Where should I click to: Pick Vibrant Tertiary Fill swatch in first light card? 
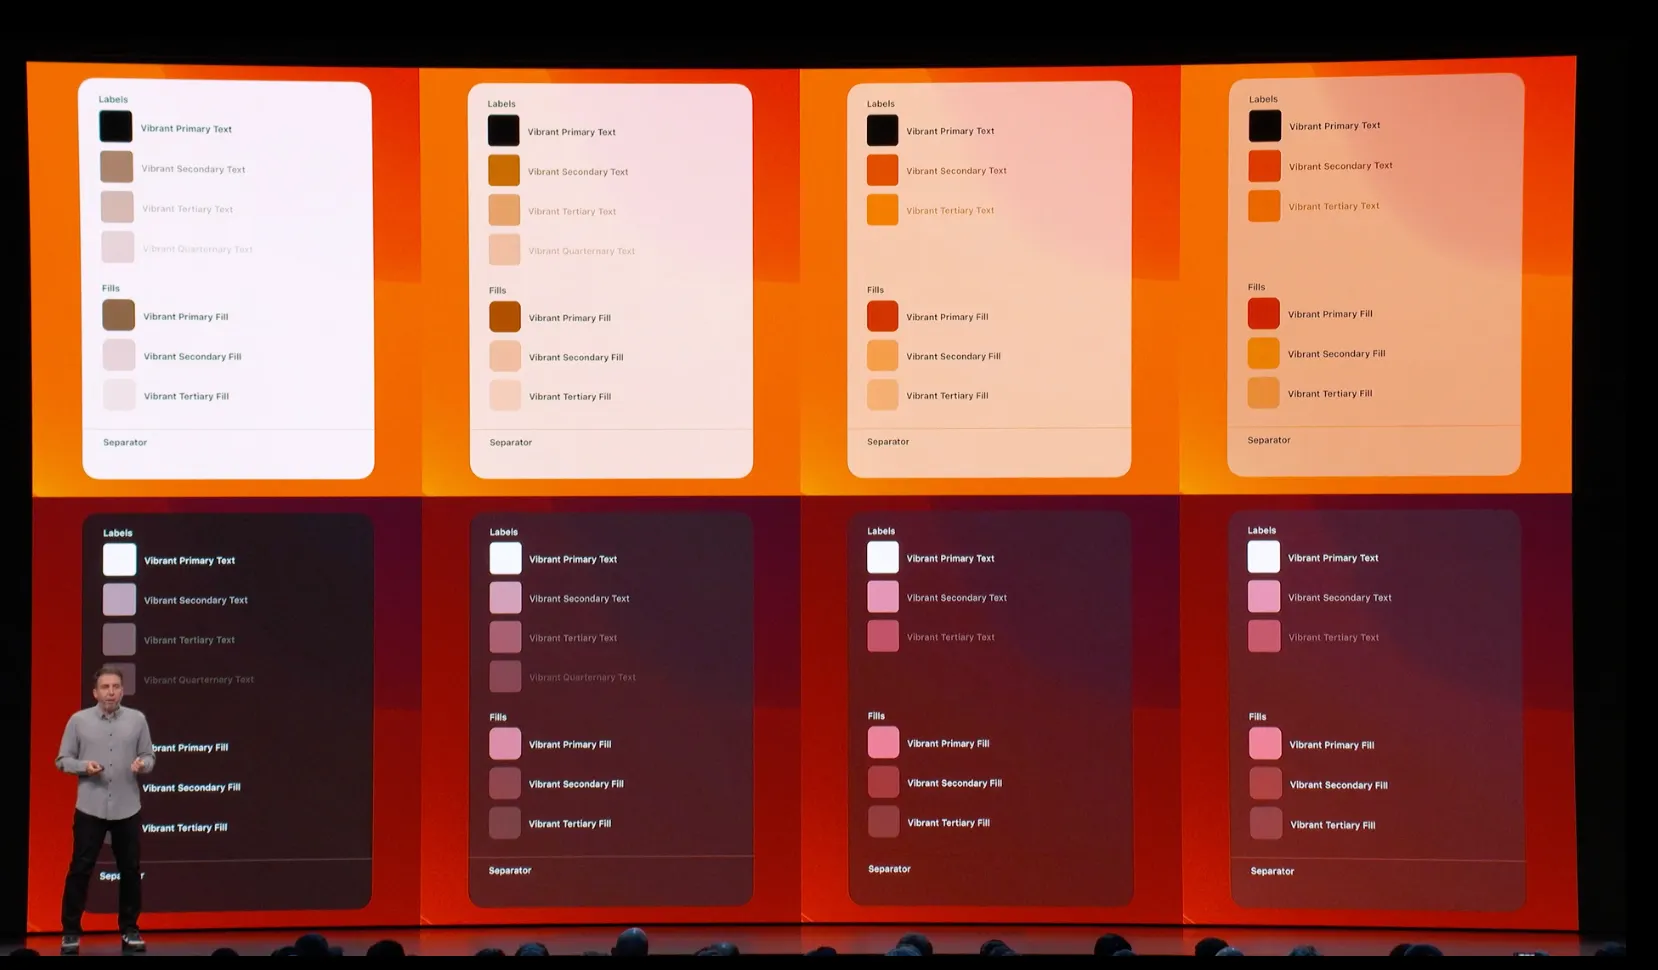click(120, 395)
